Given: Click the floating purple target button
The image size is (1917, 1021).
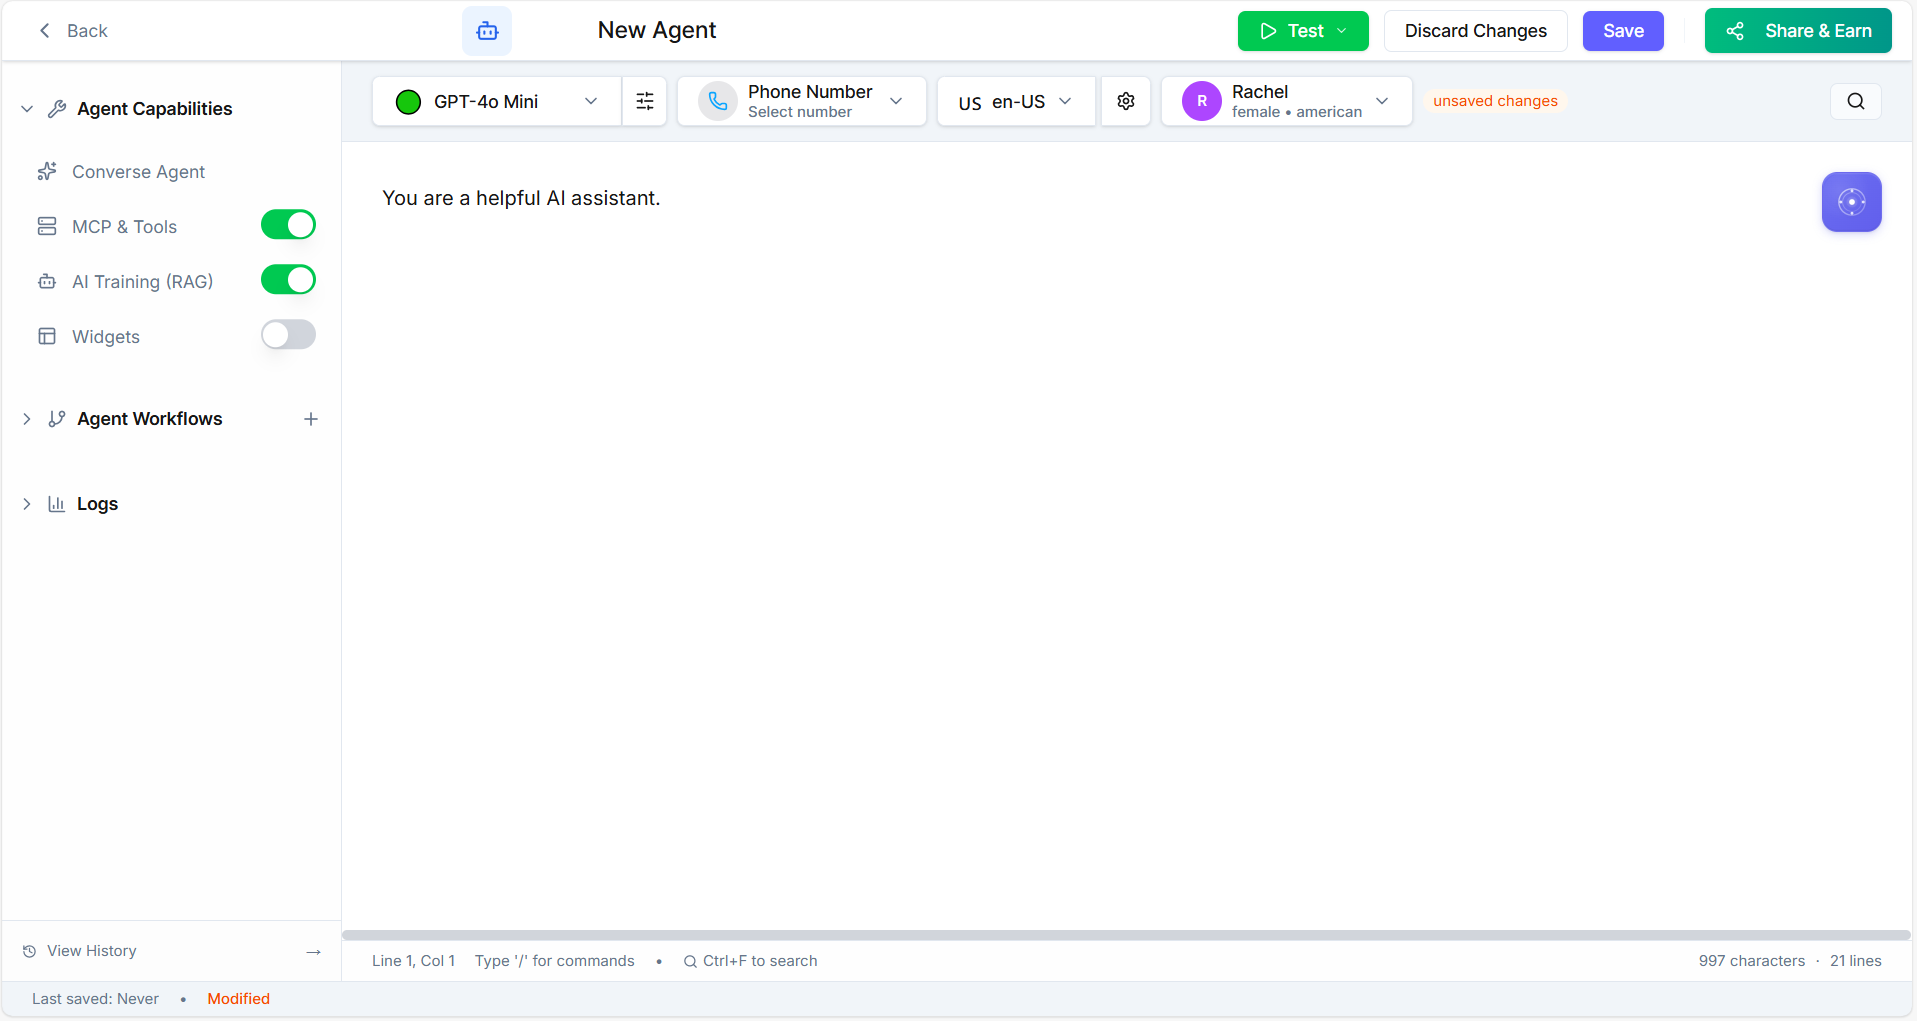Looking at the screenshot, I should 1851,202.
